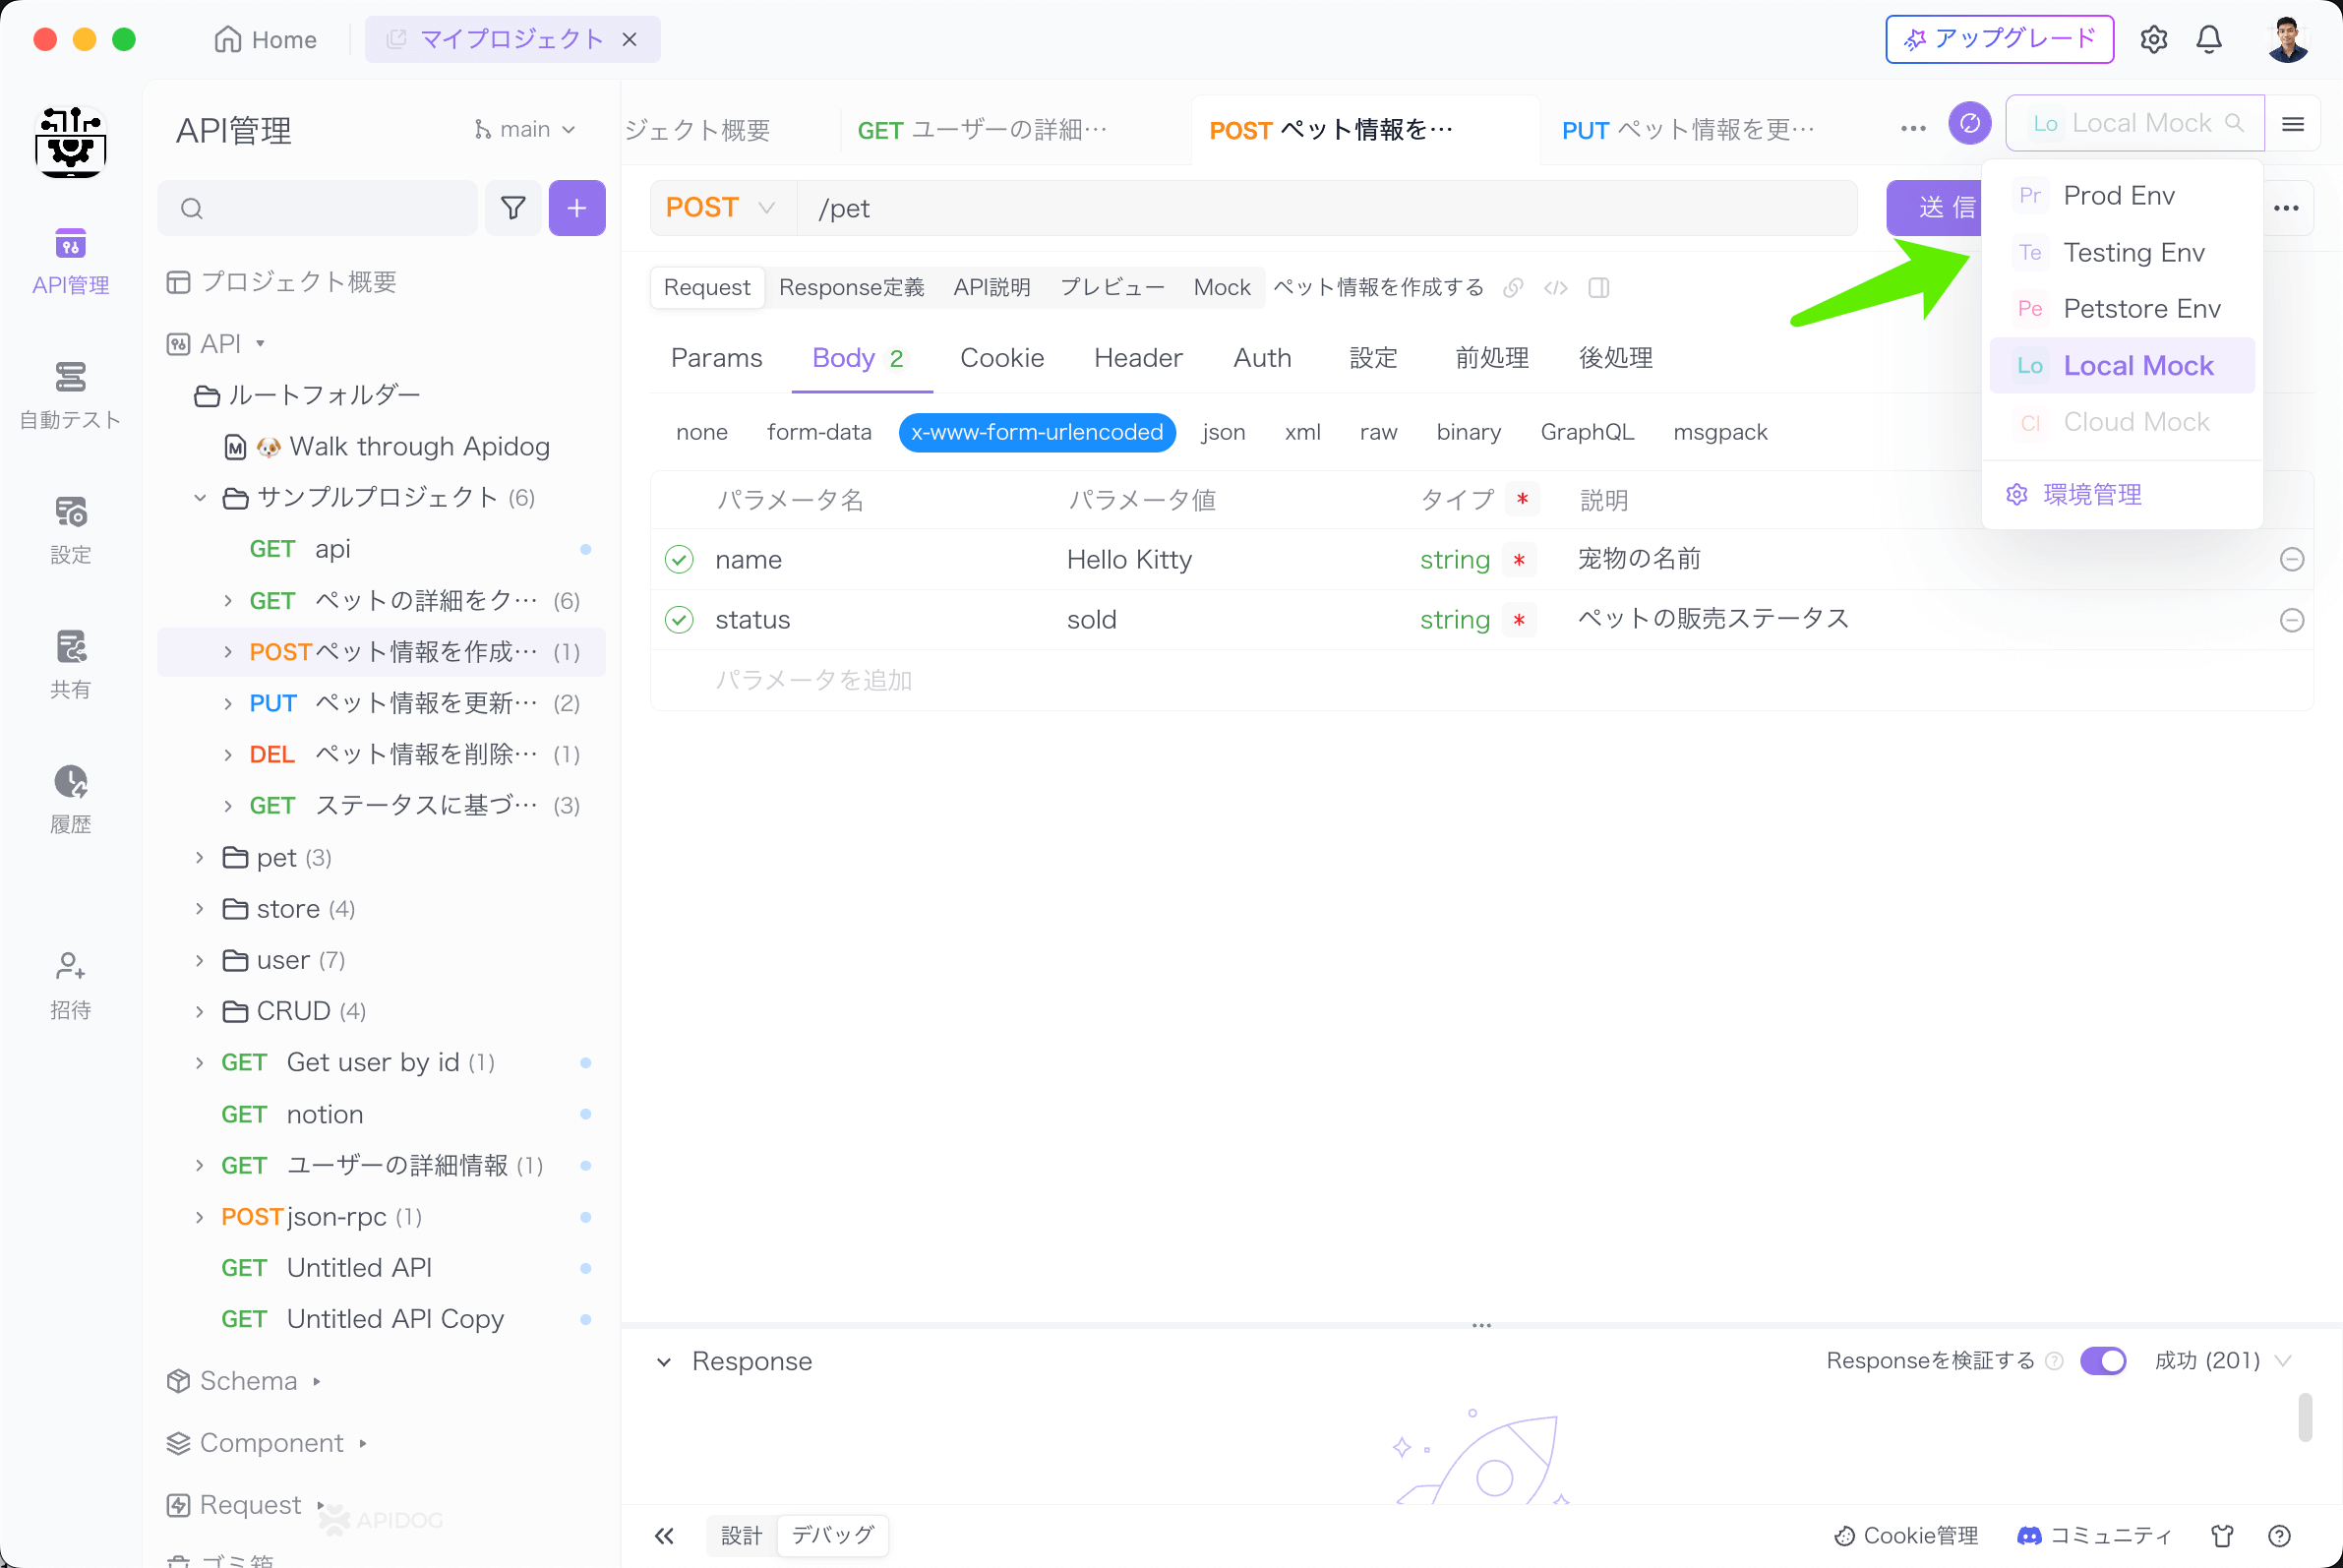Toggle the status parameter enabled checkbox
The image size is (2343, 1568).
coord(677,620)
